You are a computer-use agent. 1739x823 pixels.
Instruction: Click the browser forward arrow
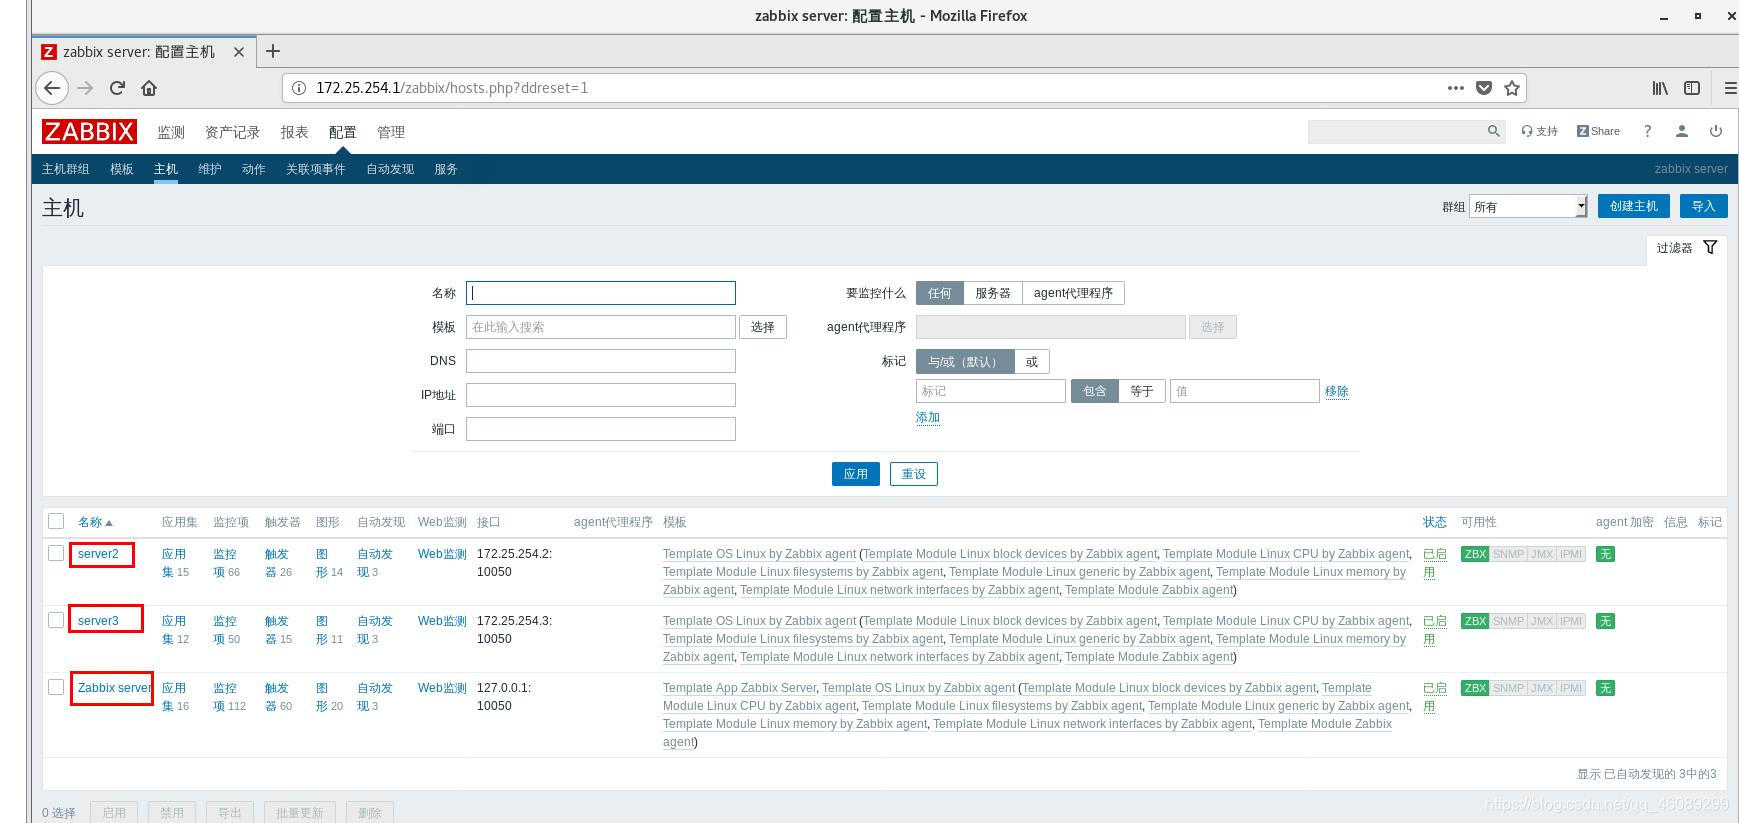85,88
